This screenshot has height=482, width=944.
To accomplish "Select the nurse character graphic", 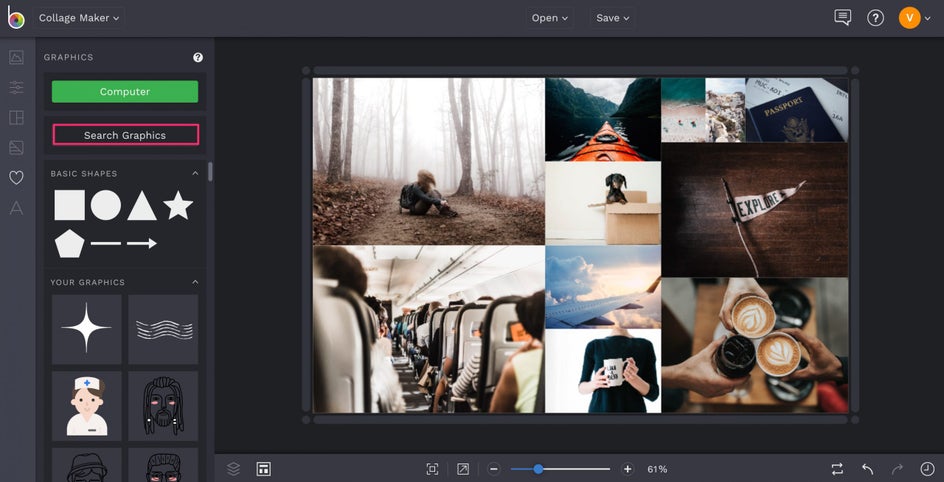I will click(87, 406).
